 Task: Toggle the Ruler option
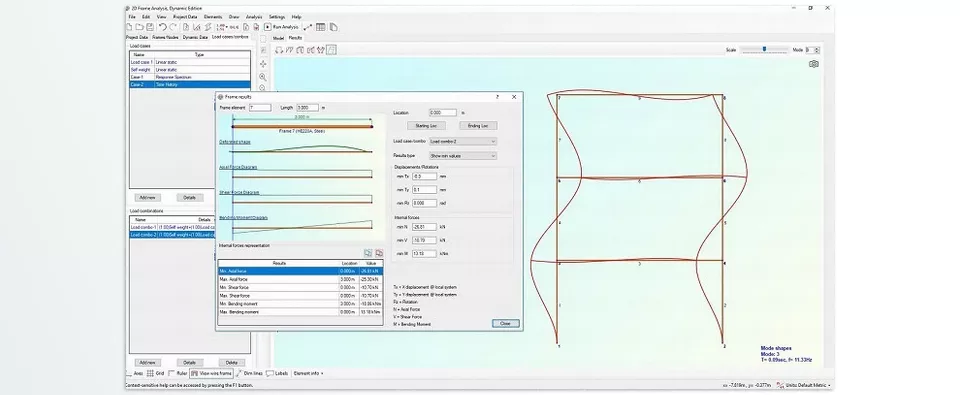click(178, 373)
